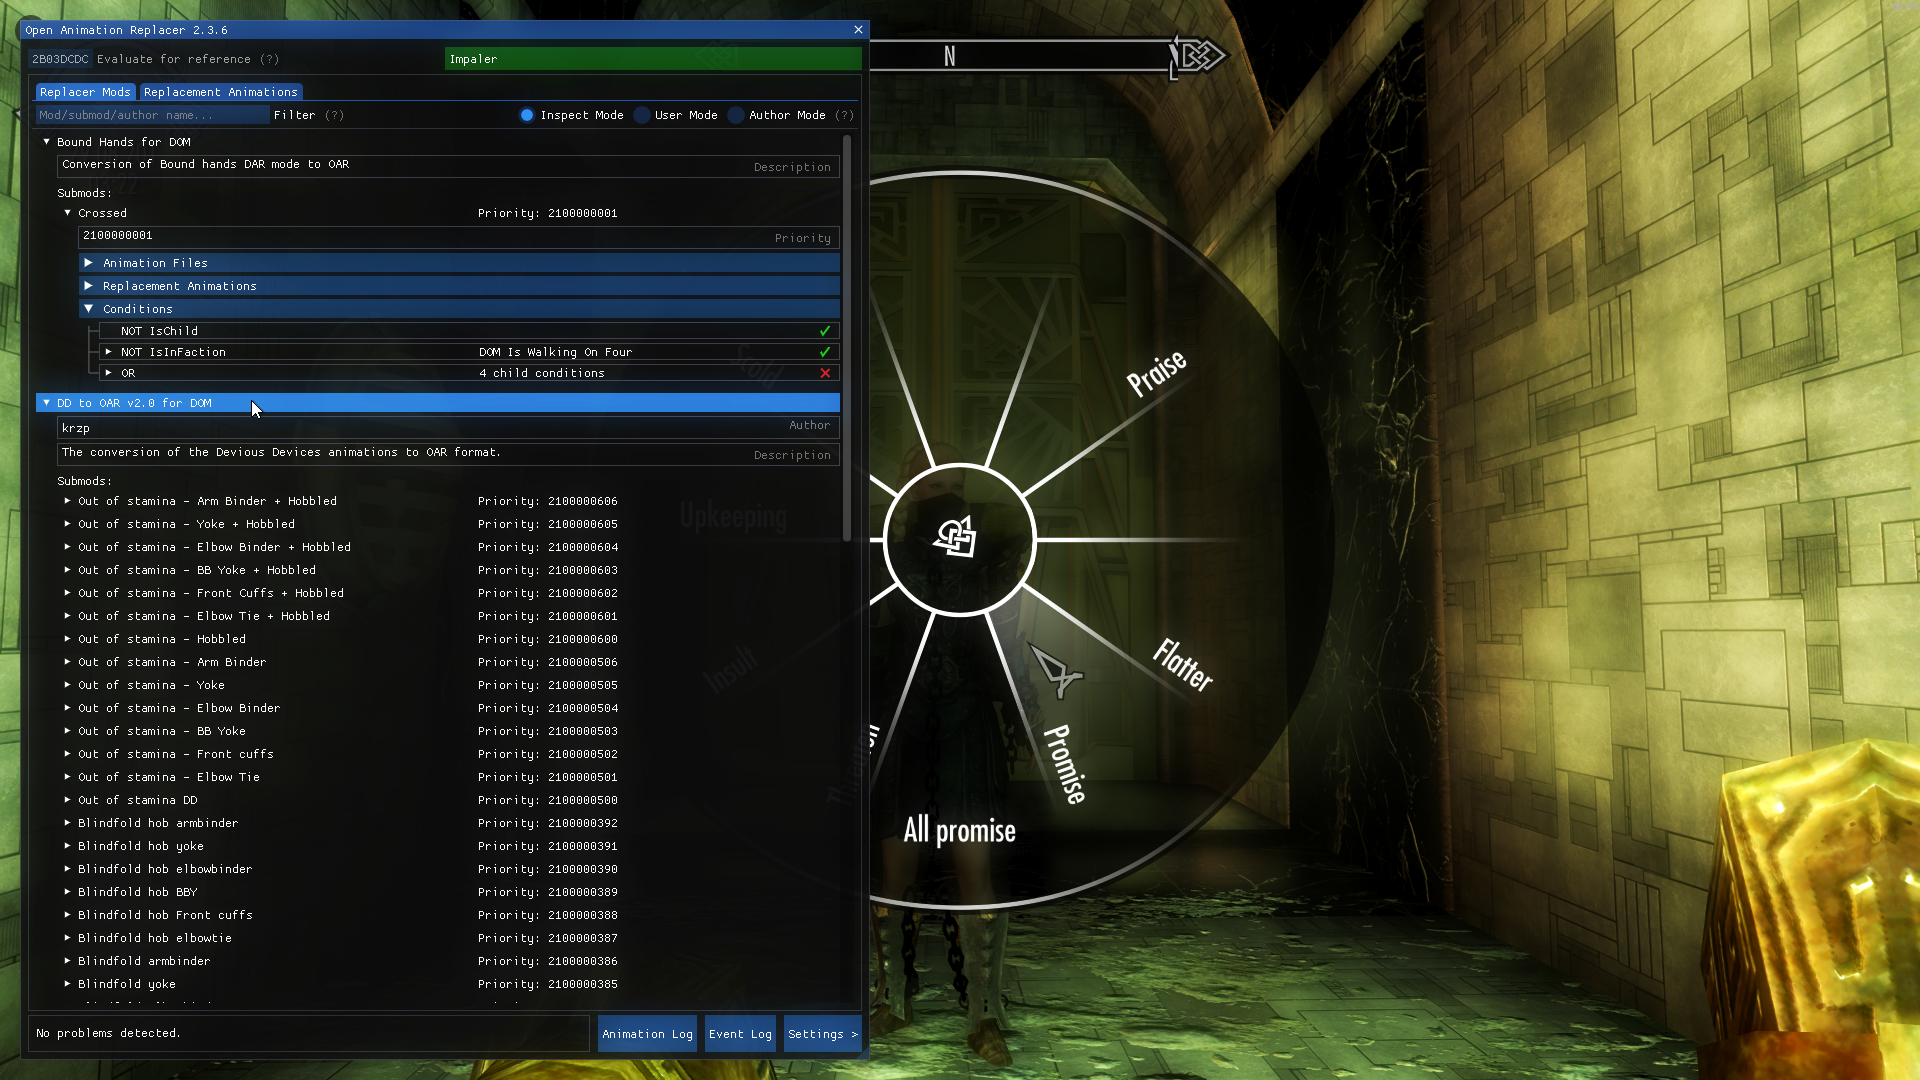Click the green Impaler reference name field
The image size is (1920, 1080).
653,59
